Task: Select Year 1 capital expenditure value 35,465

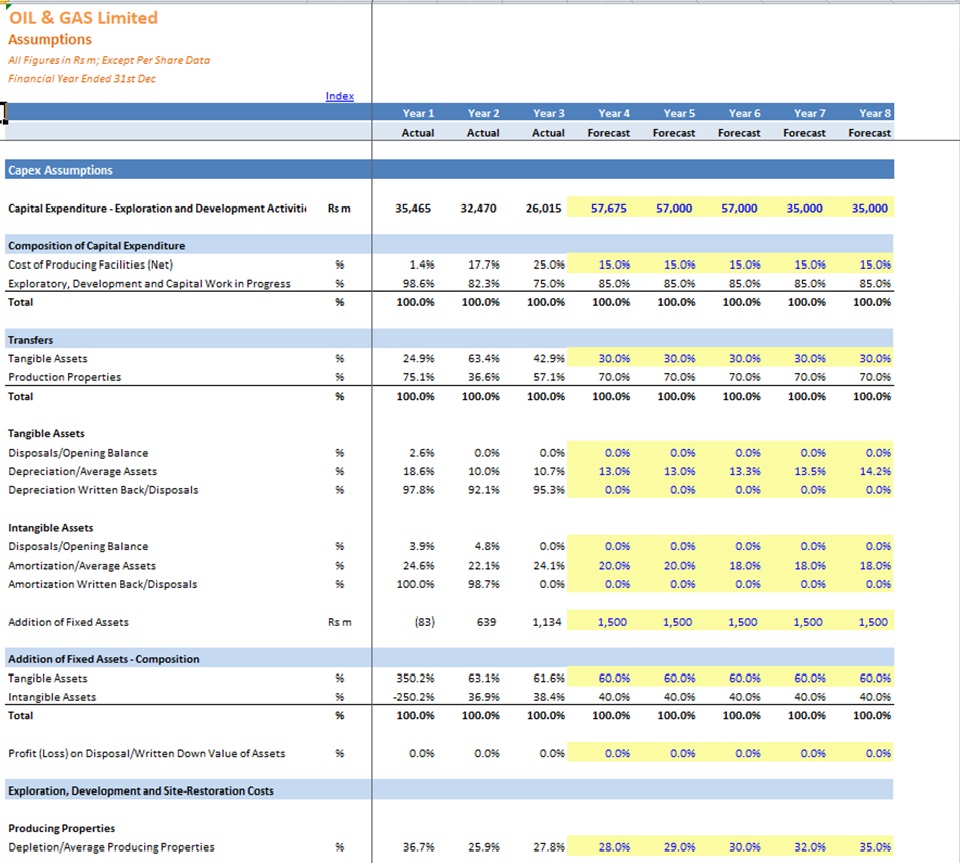Action: pos(413,209)
